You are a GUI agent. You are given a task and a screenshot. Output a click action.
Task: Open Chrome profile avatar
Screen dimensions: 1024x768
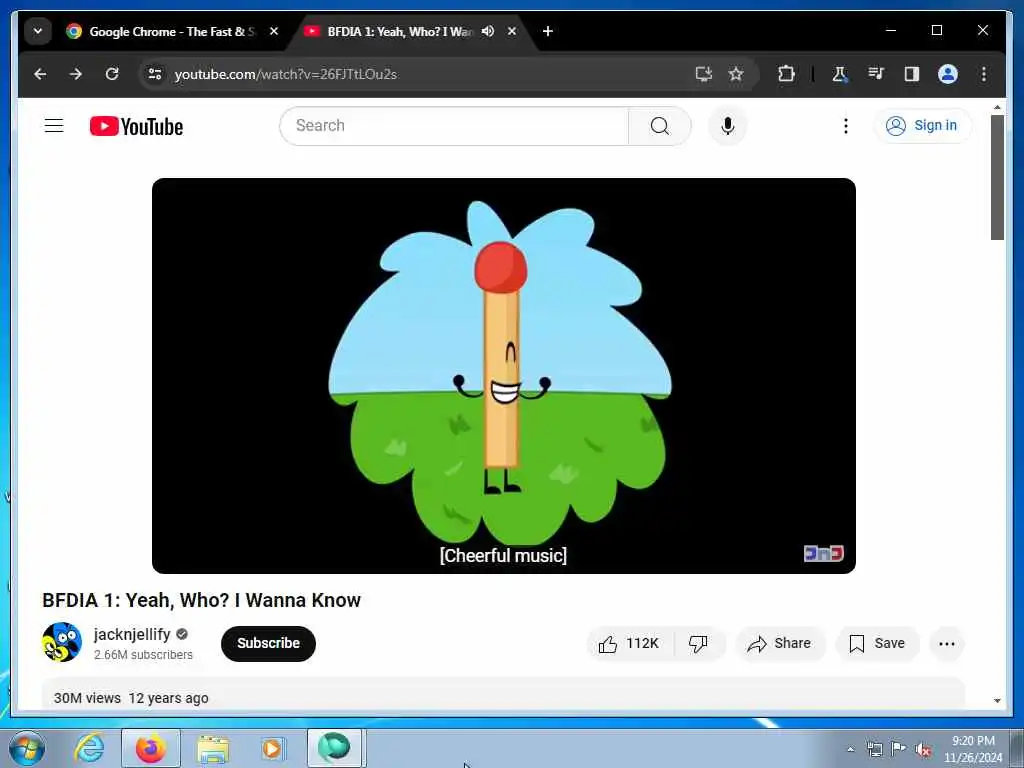click(948, 74)
